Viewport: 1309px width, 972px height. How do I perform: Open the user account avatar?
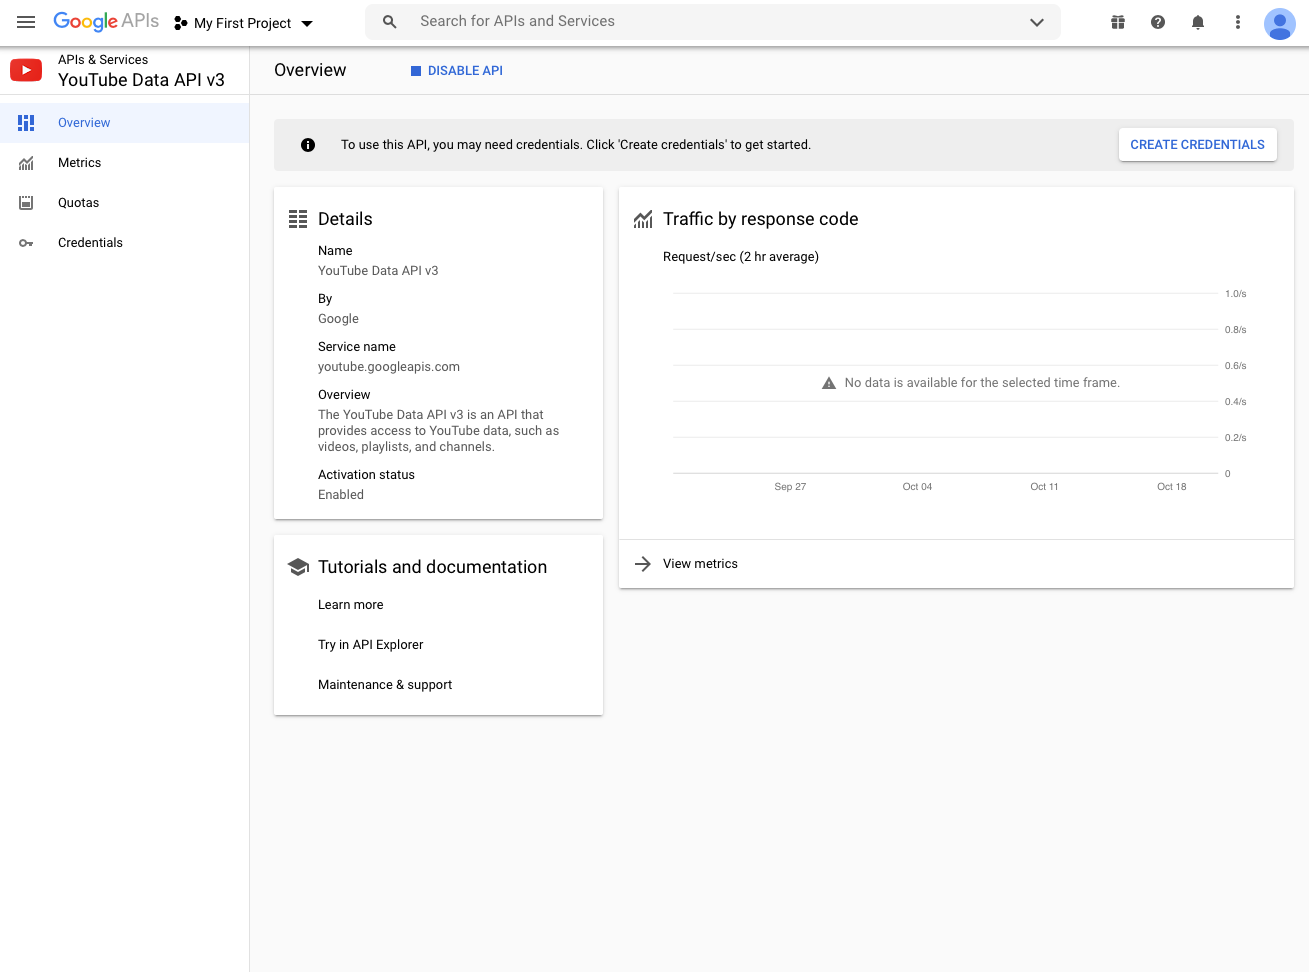[1280, 23]
